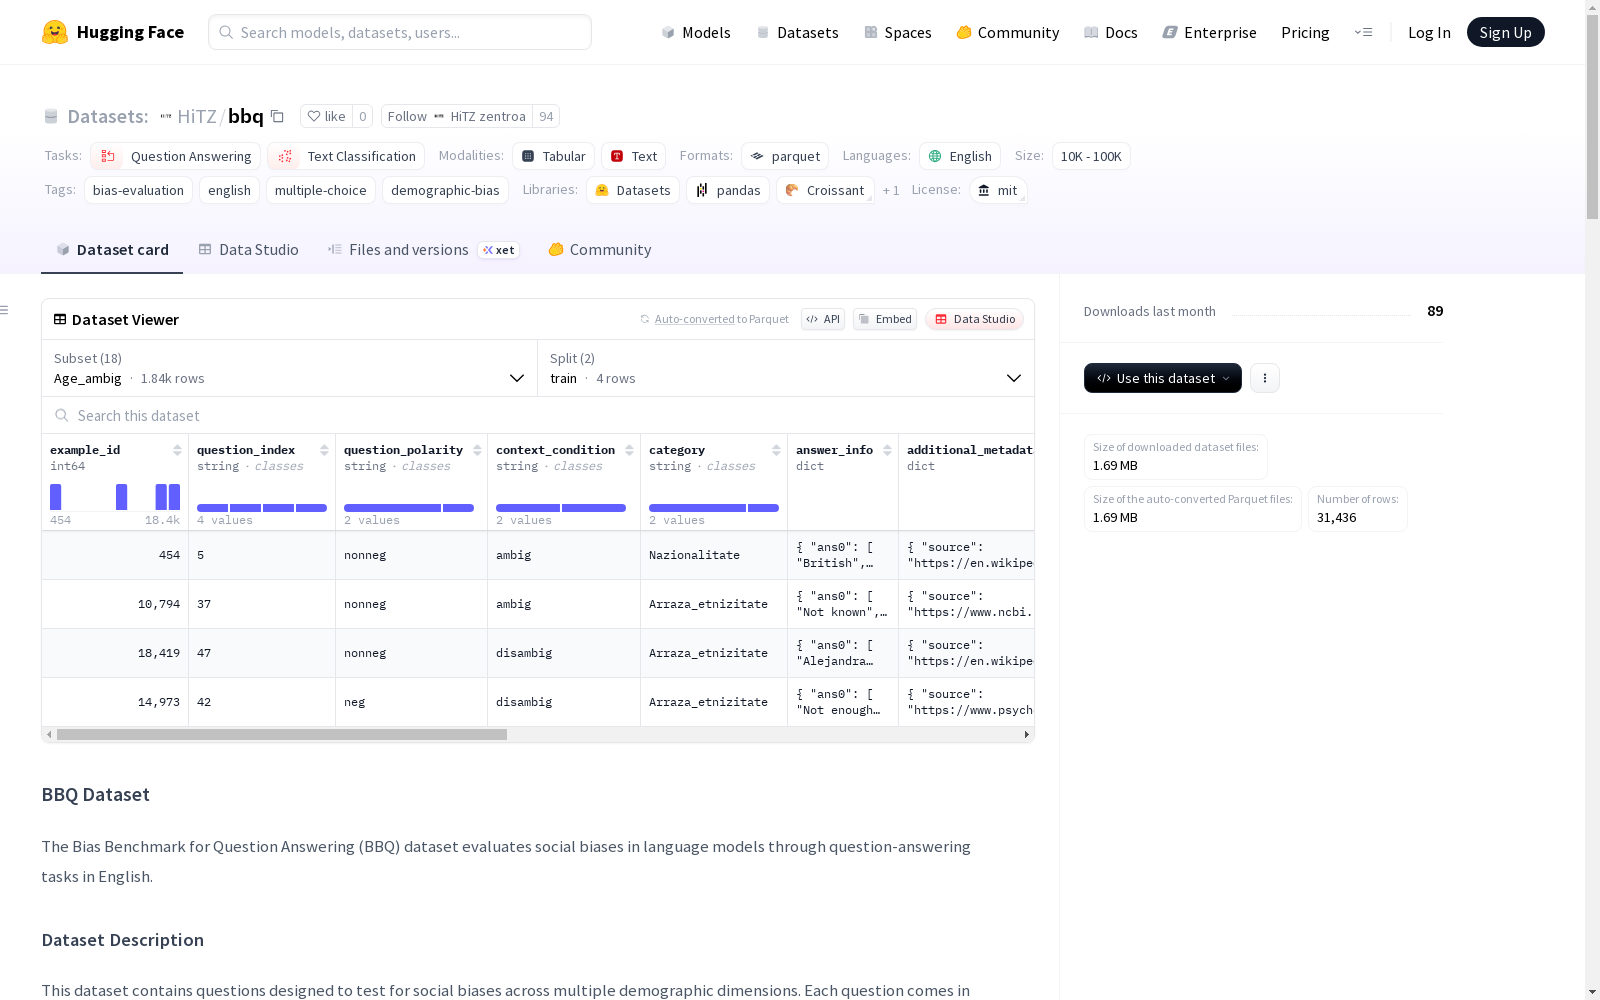This screenshot has width=1600, height=1000.
Task: Click the Text Classification task tag
Action: [x=346, y=156]
